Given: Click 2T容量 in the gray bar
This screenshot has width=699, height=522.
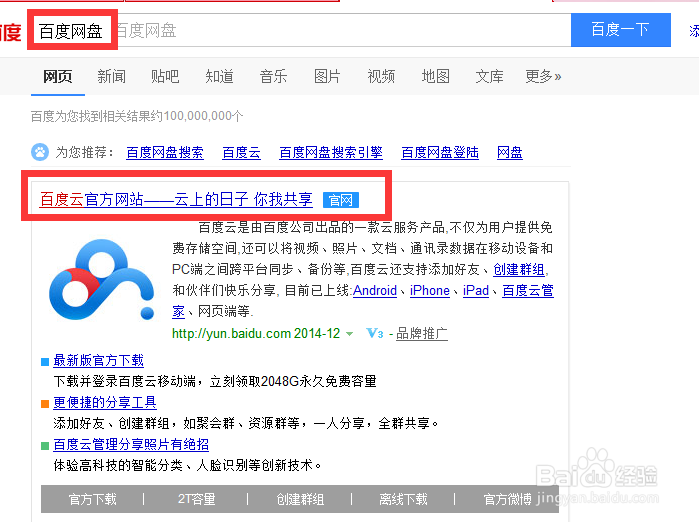Looking at the screenshot, I should [197, 499].
